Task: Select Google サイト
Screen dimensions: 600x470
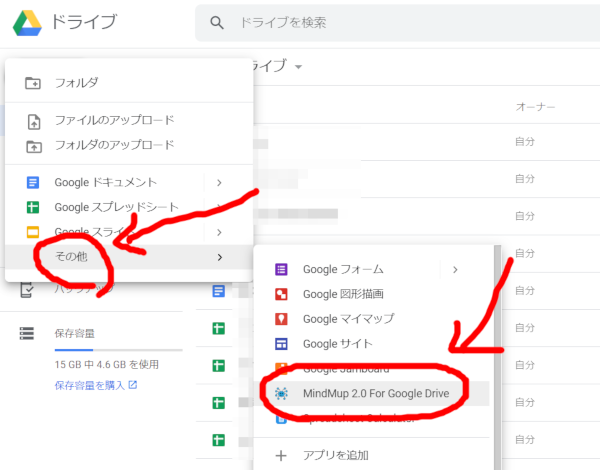Action: coord(338,344)
